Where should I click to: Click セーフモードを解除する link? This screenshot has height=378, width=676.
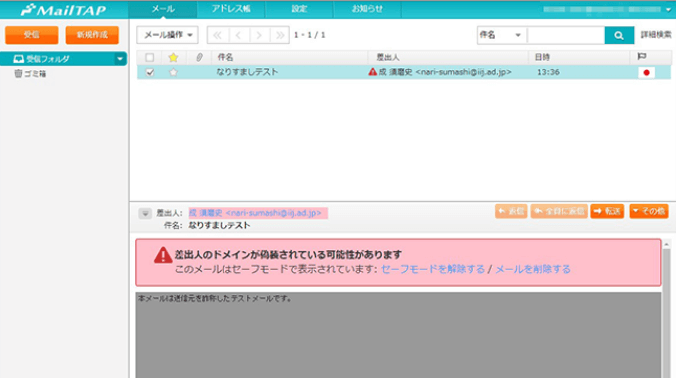click(433, 269)
